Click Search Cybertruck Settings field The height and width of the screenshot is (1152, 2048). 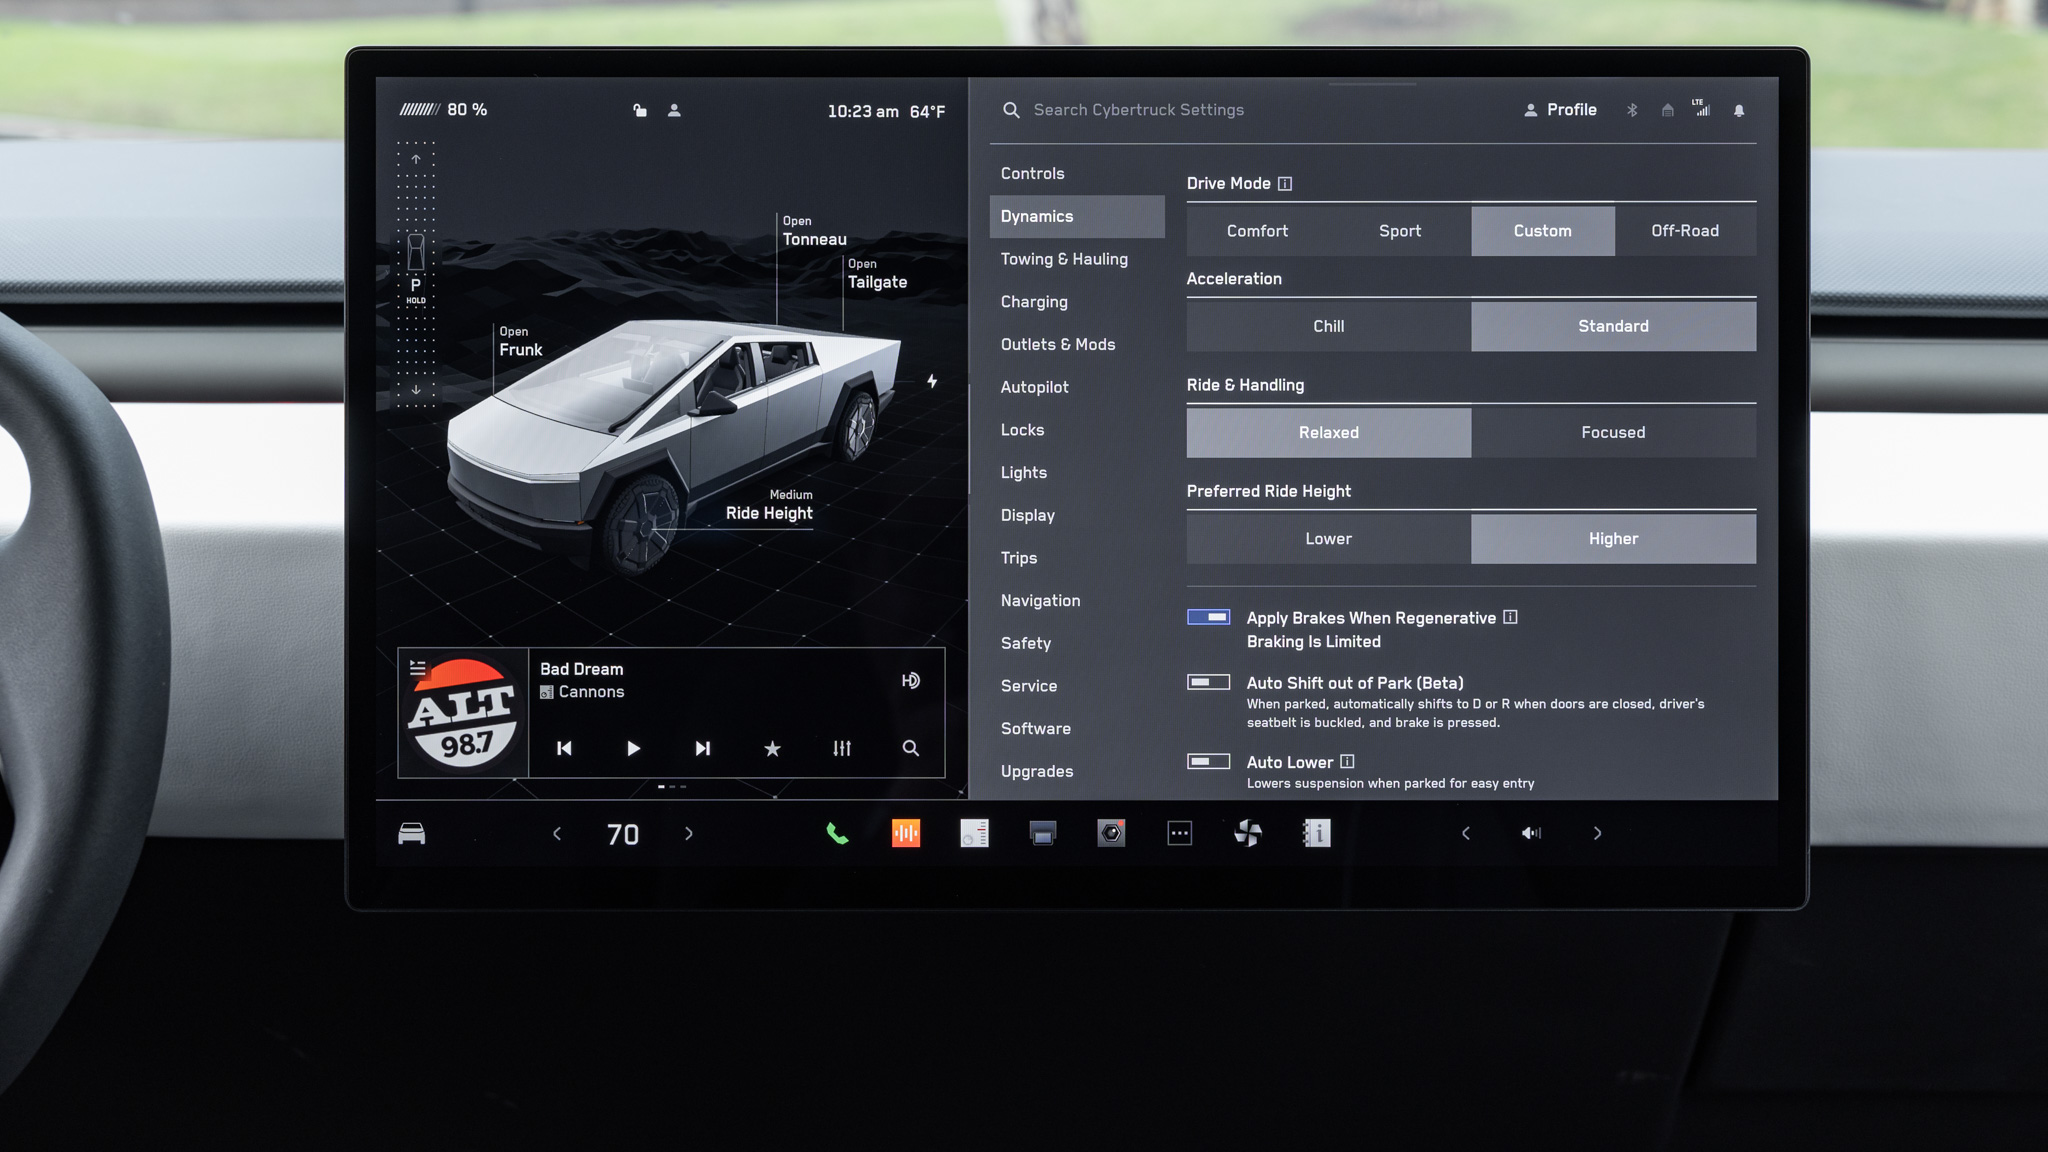(1138, 110)
